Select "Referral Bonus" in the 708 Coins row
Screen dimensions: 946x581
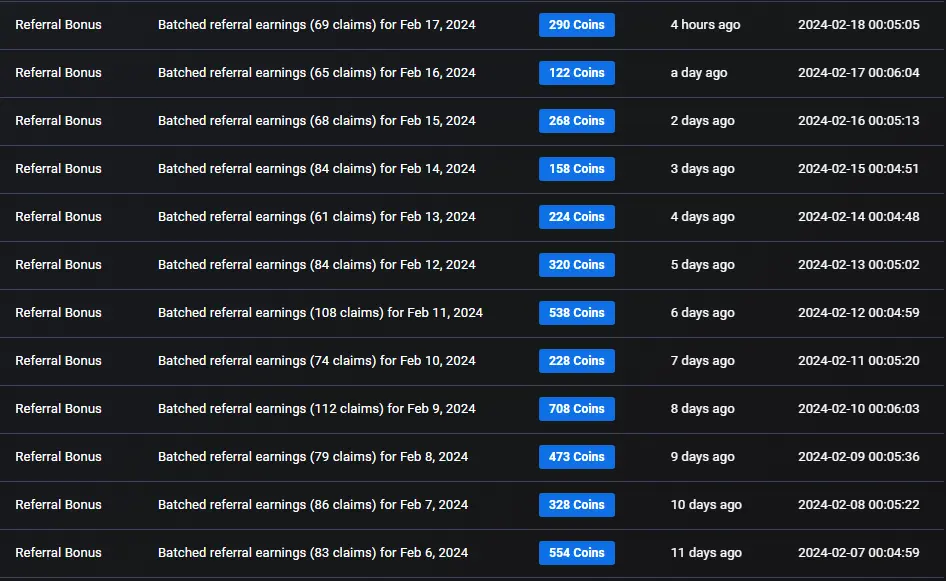(x=59, y=408)
